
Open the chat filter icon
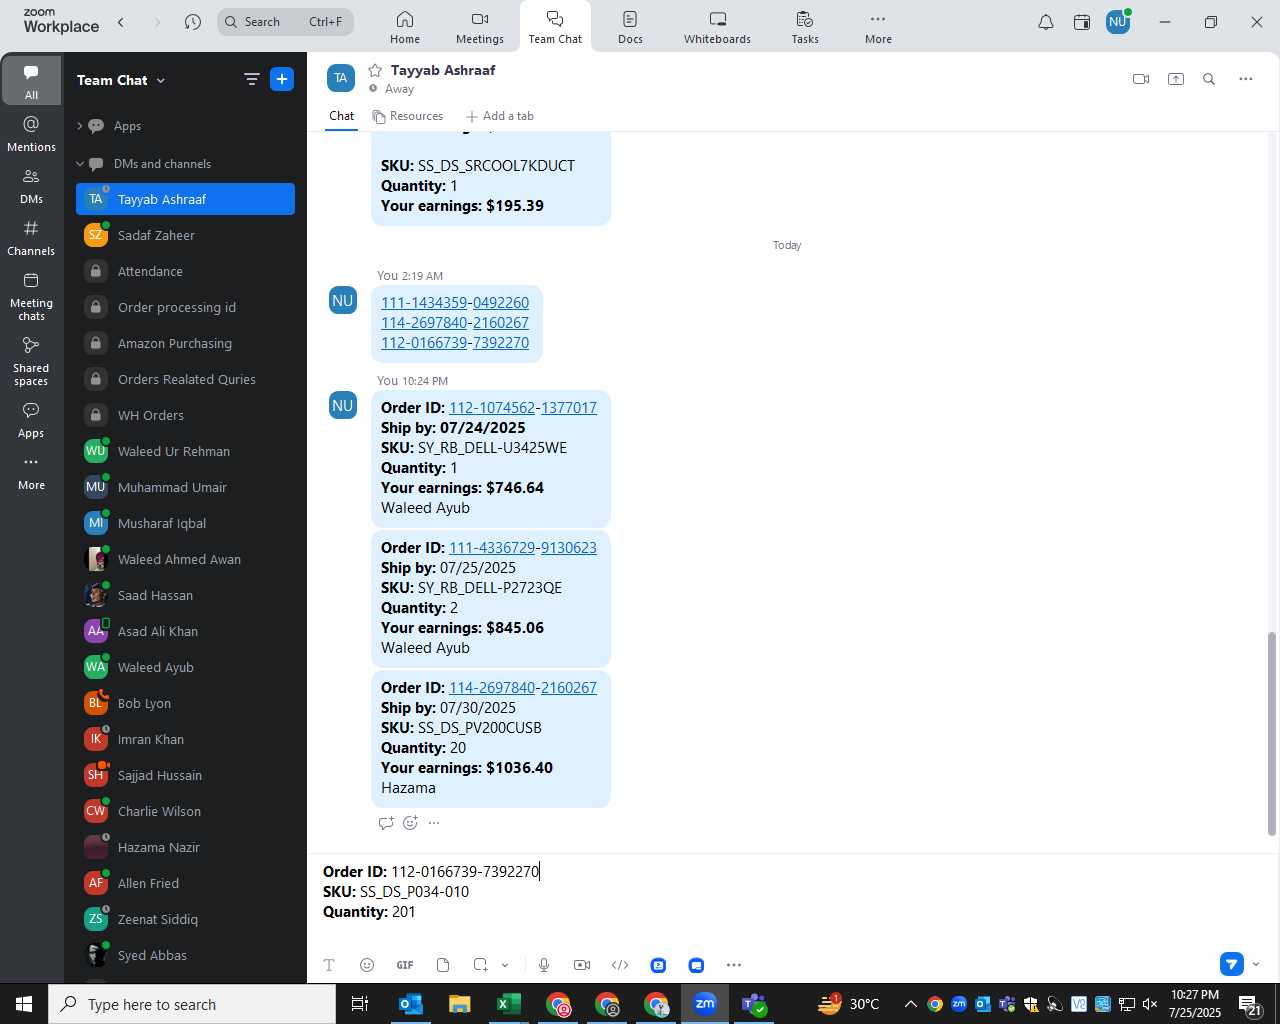(252, 79)
